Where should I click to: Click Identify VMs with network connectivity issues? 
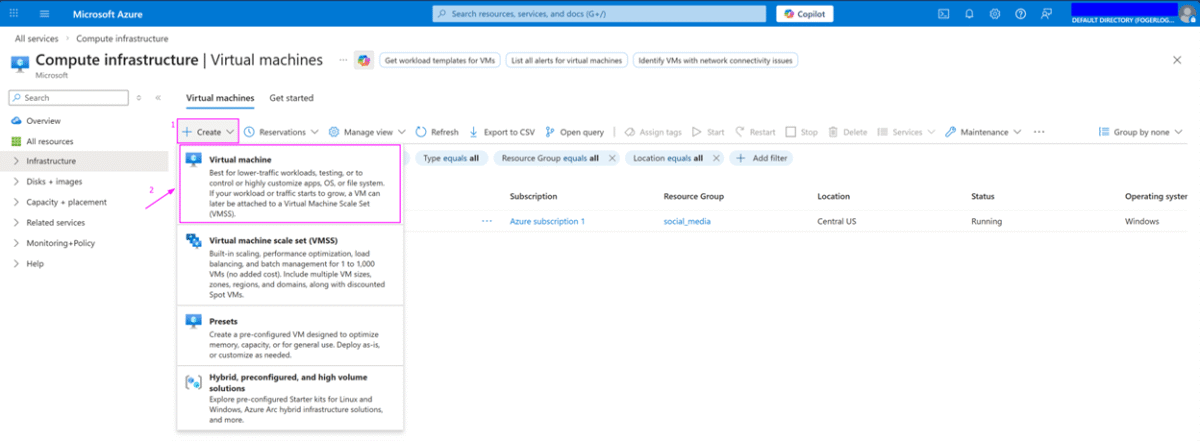[x=715, y=60]
